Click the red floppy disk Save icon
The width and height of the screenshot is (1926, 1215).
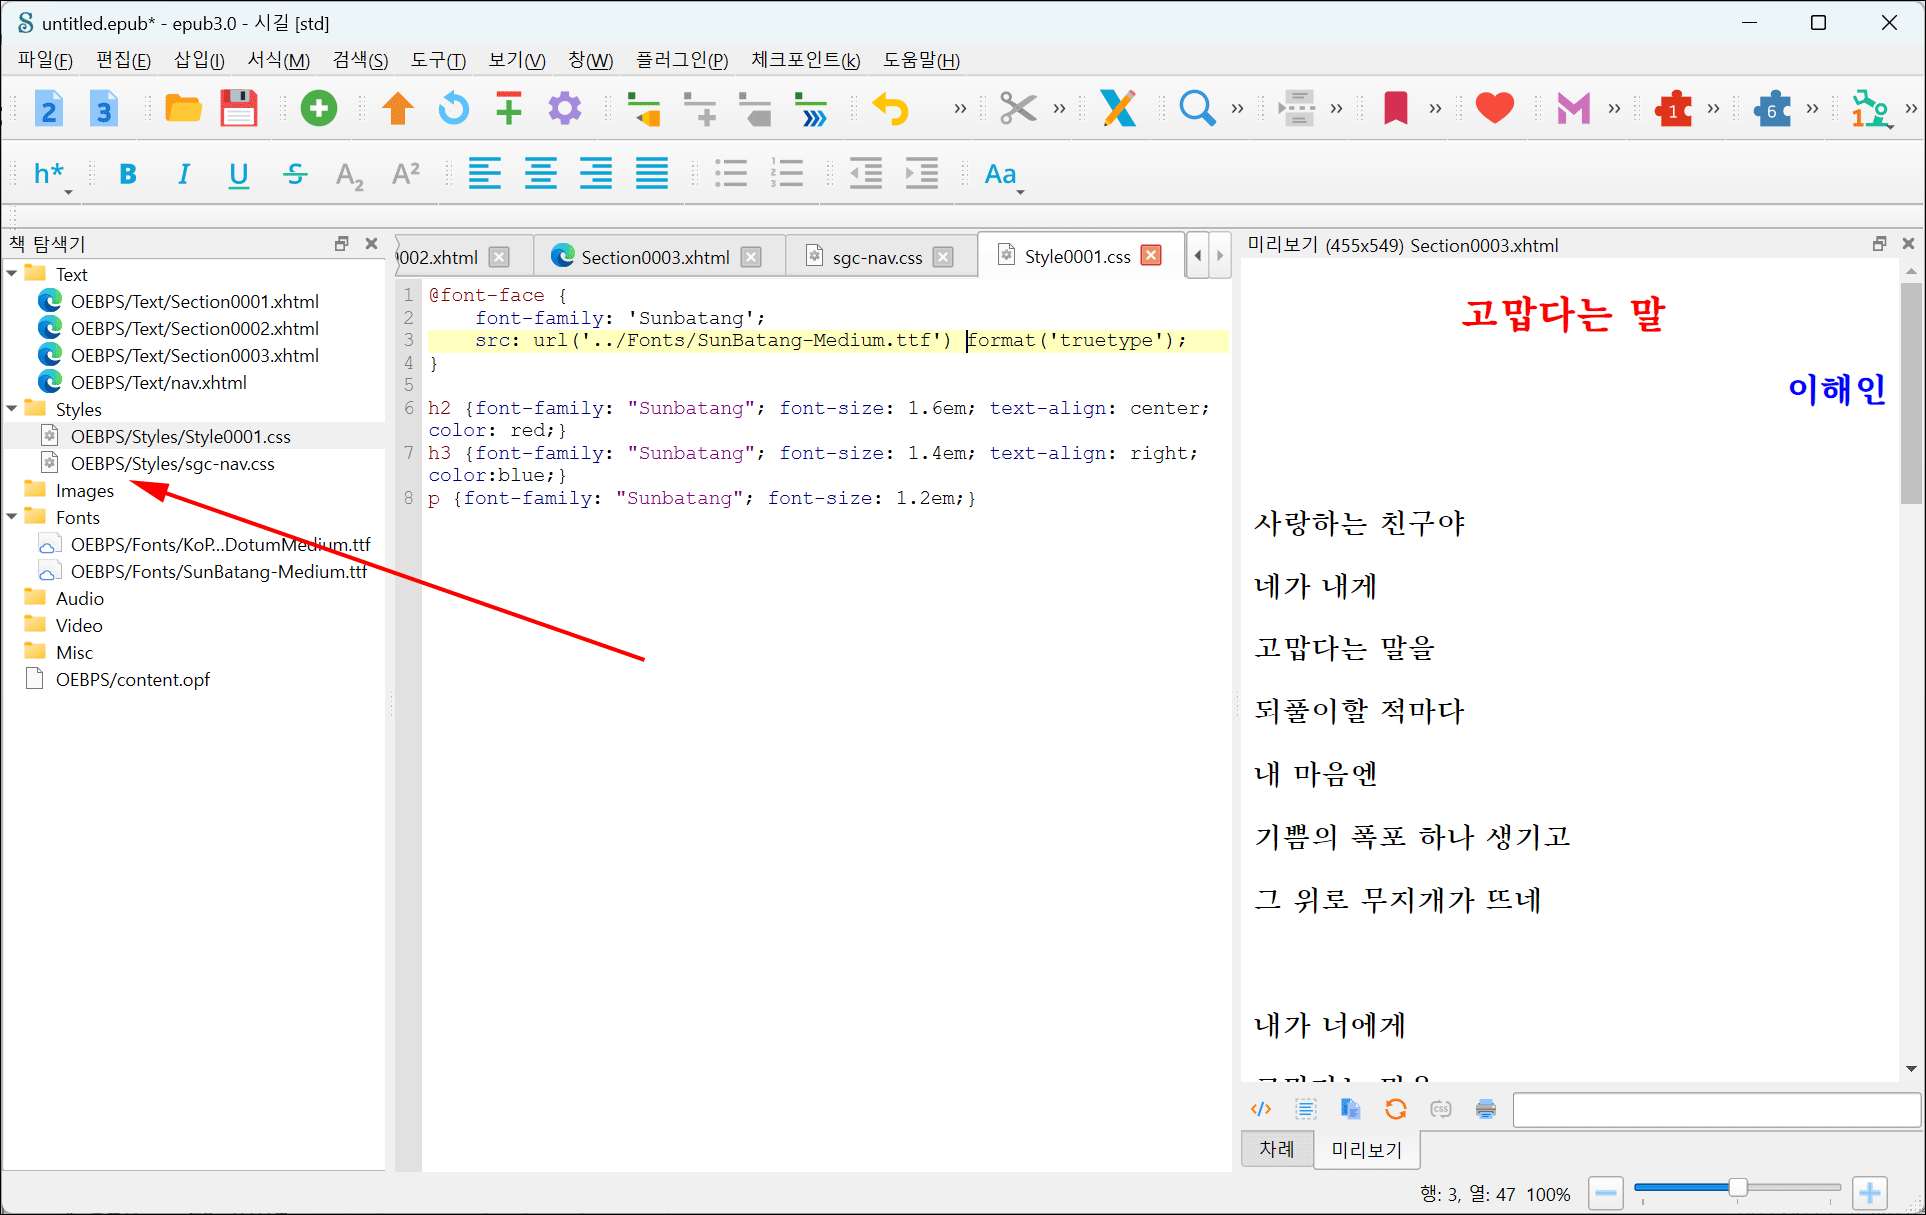pos(238,108)
